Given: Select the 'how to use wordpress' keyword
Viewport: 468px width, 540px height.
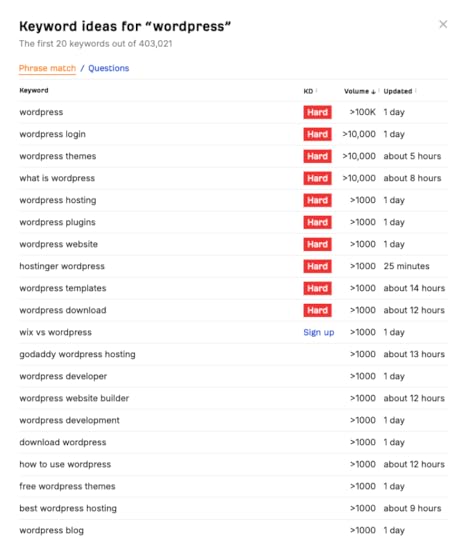Looking at the screenshot, I should point(65,464).
